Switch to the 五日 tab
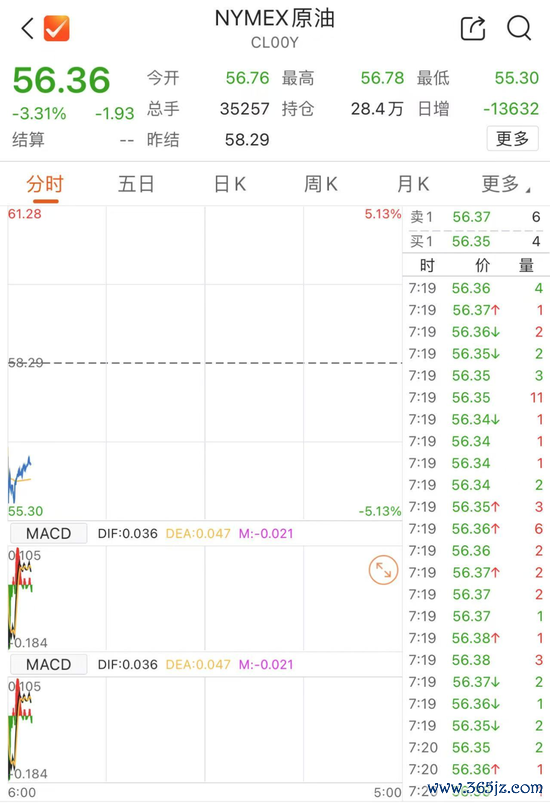This screenshot has height=803, width=550. [x=136, y=184]
